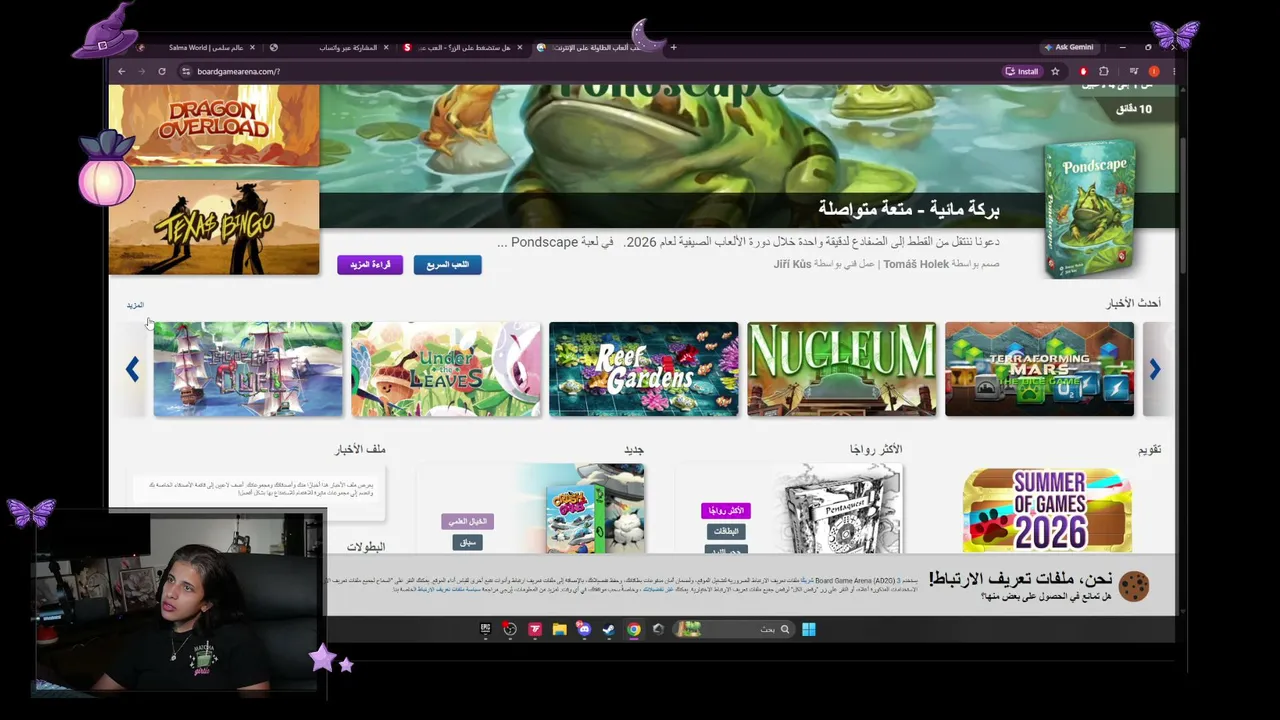Click the الخيال العلمي purple tag
Image resolution: width=1280 pixels, height=720 pixels.
coord(467,521)
